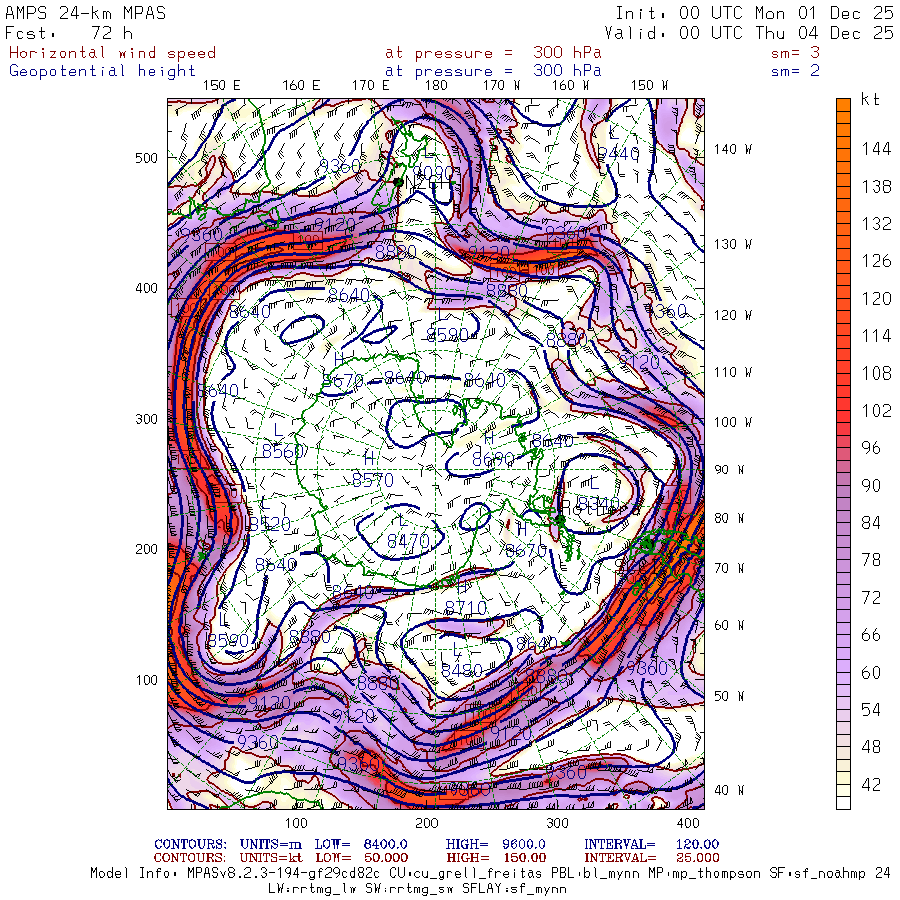Click the '8470' low contour label

pos(408,541)
